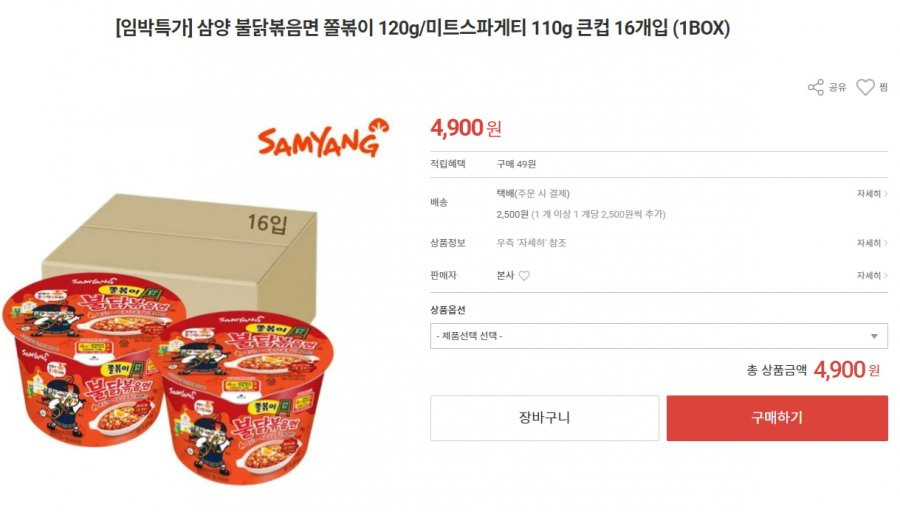Click the product title text at top
This screenshot has height=512, width=900.
422,28
